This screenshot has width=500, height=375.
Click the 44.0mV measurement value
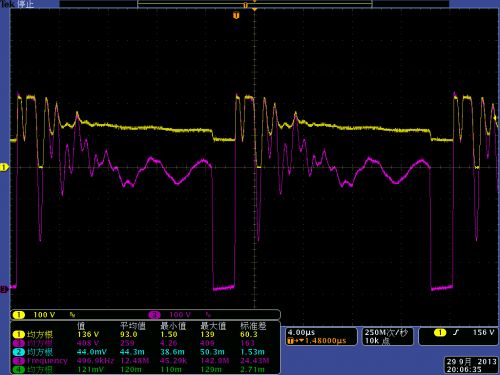click(92, 352)
